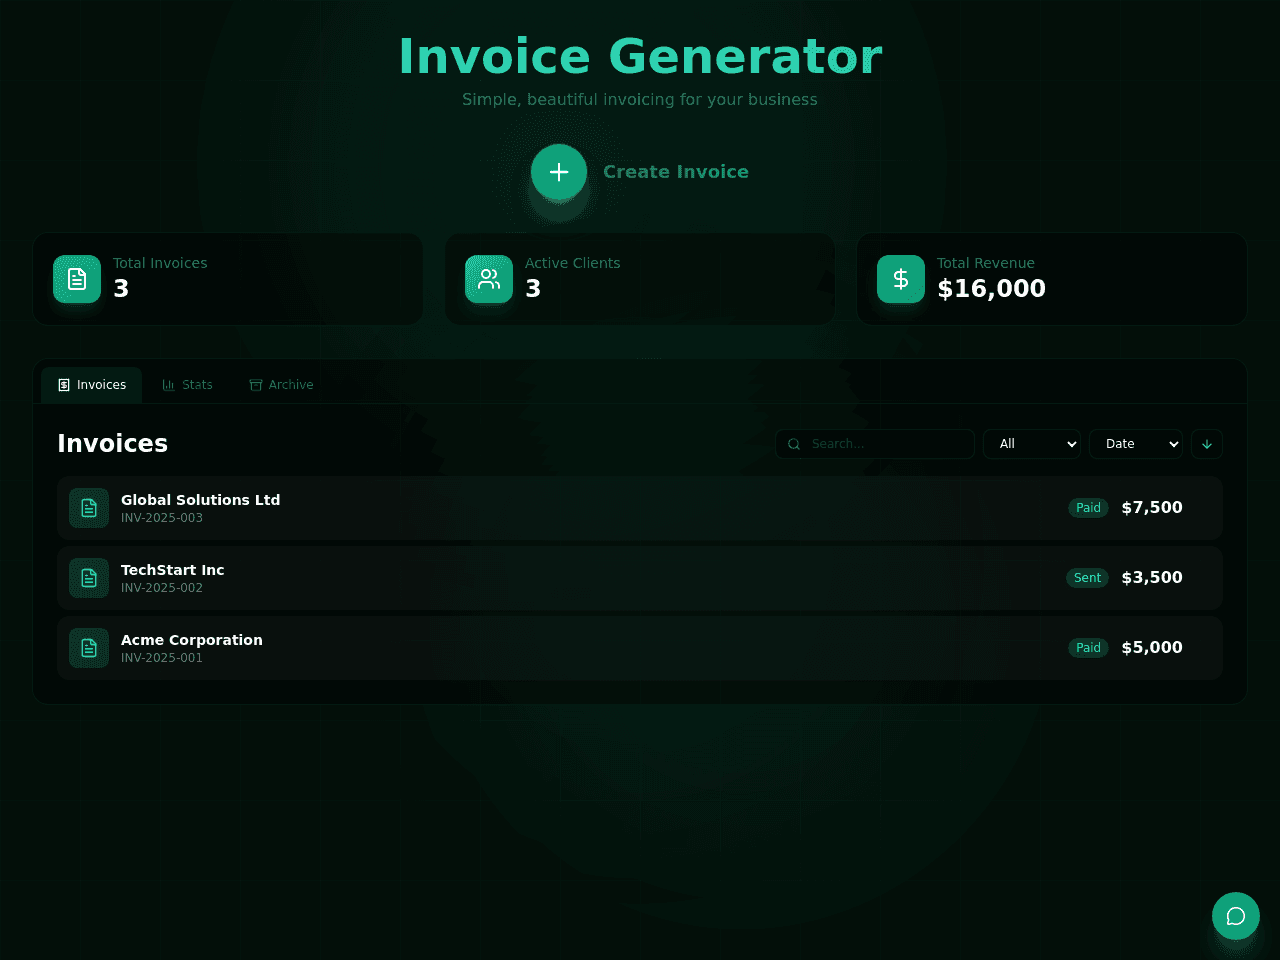This screenshot has width=1280, height=960.
Task: Click the Active Clients people icon
Action: [x=489, y=279]
